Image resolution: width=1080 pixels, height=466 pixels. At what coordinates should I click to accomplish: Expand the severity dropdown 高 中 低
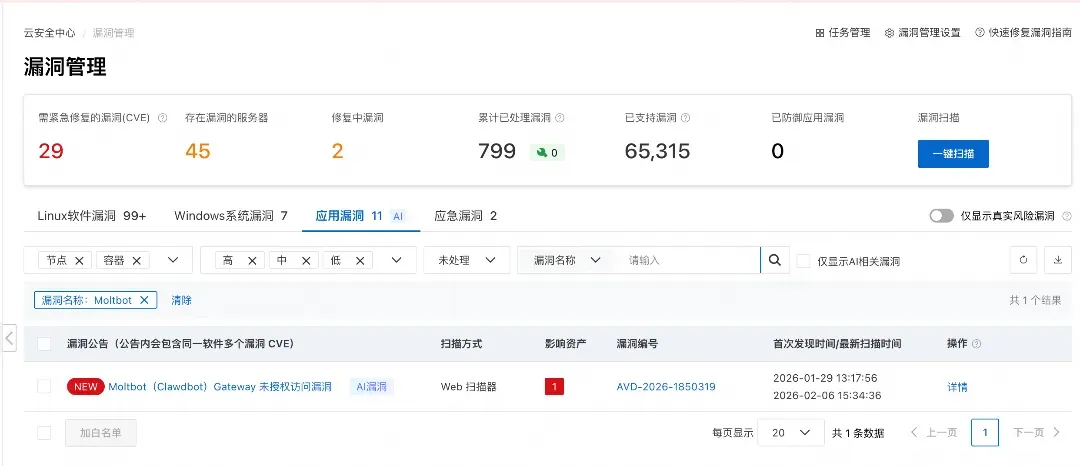[x=396, y=260]
